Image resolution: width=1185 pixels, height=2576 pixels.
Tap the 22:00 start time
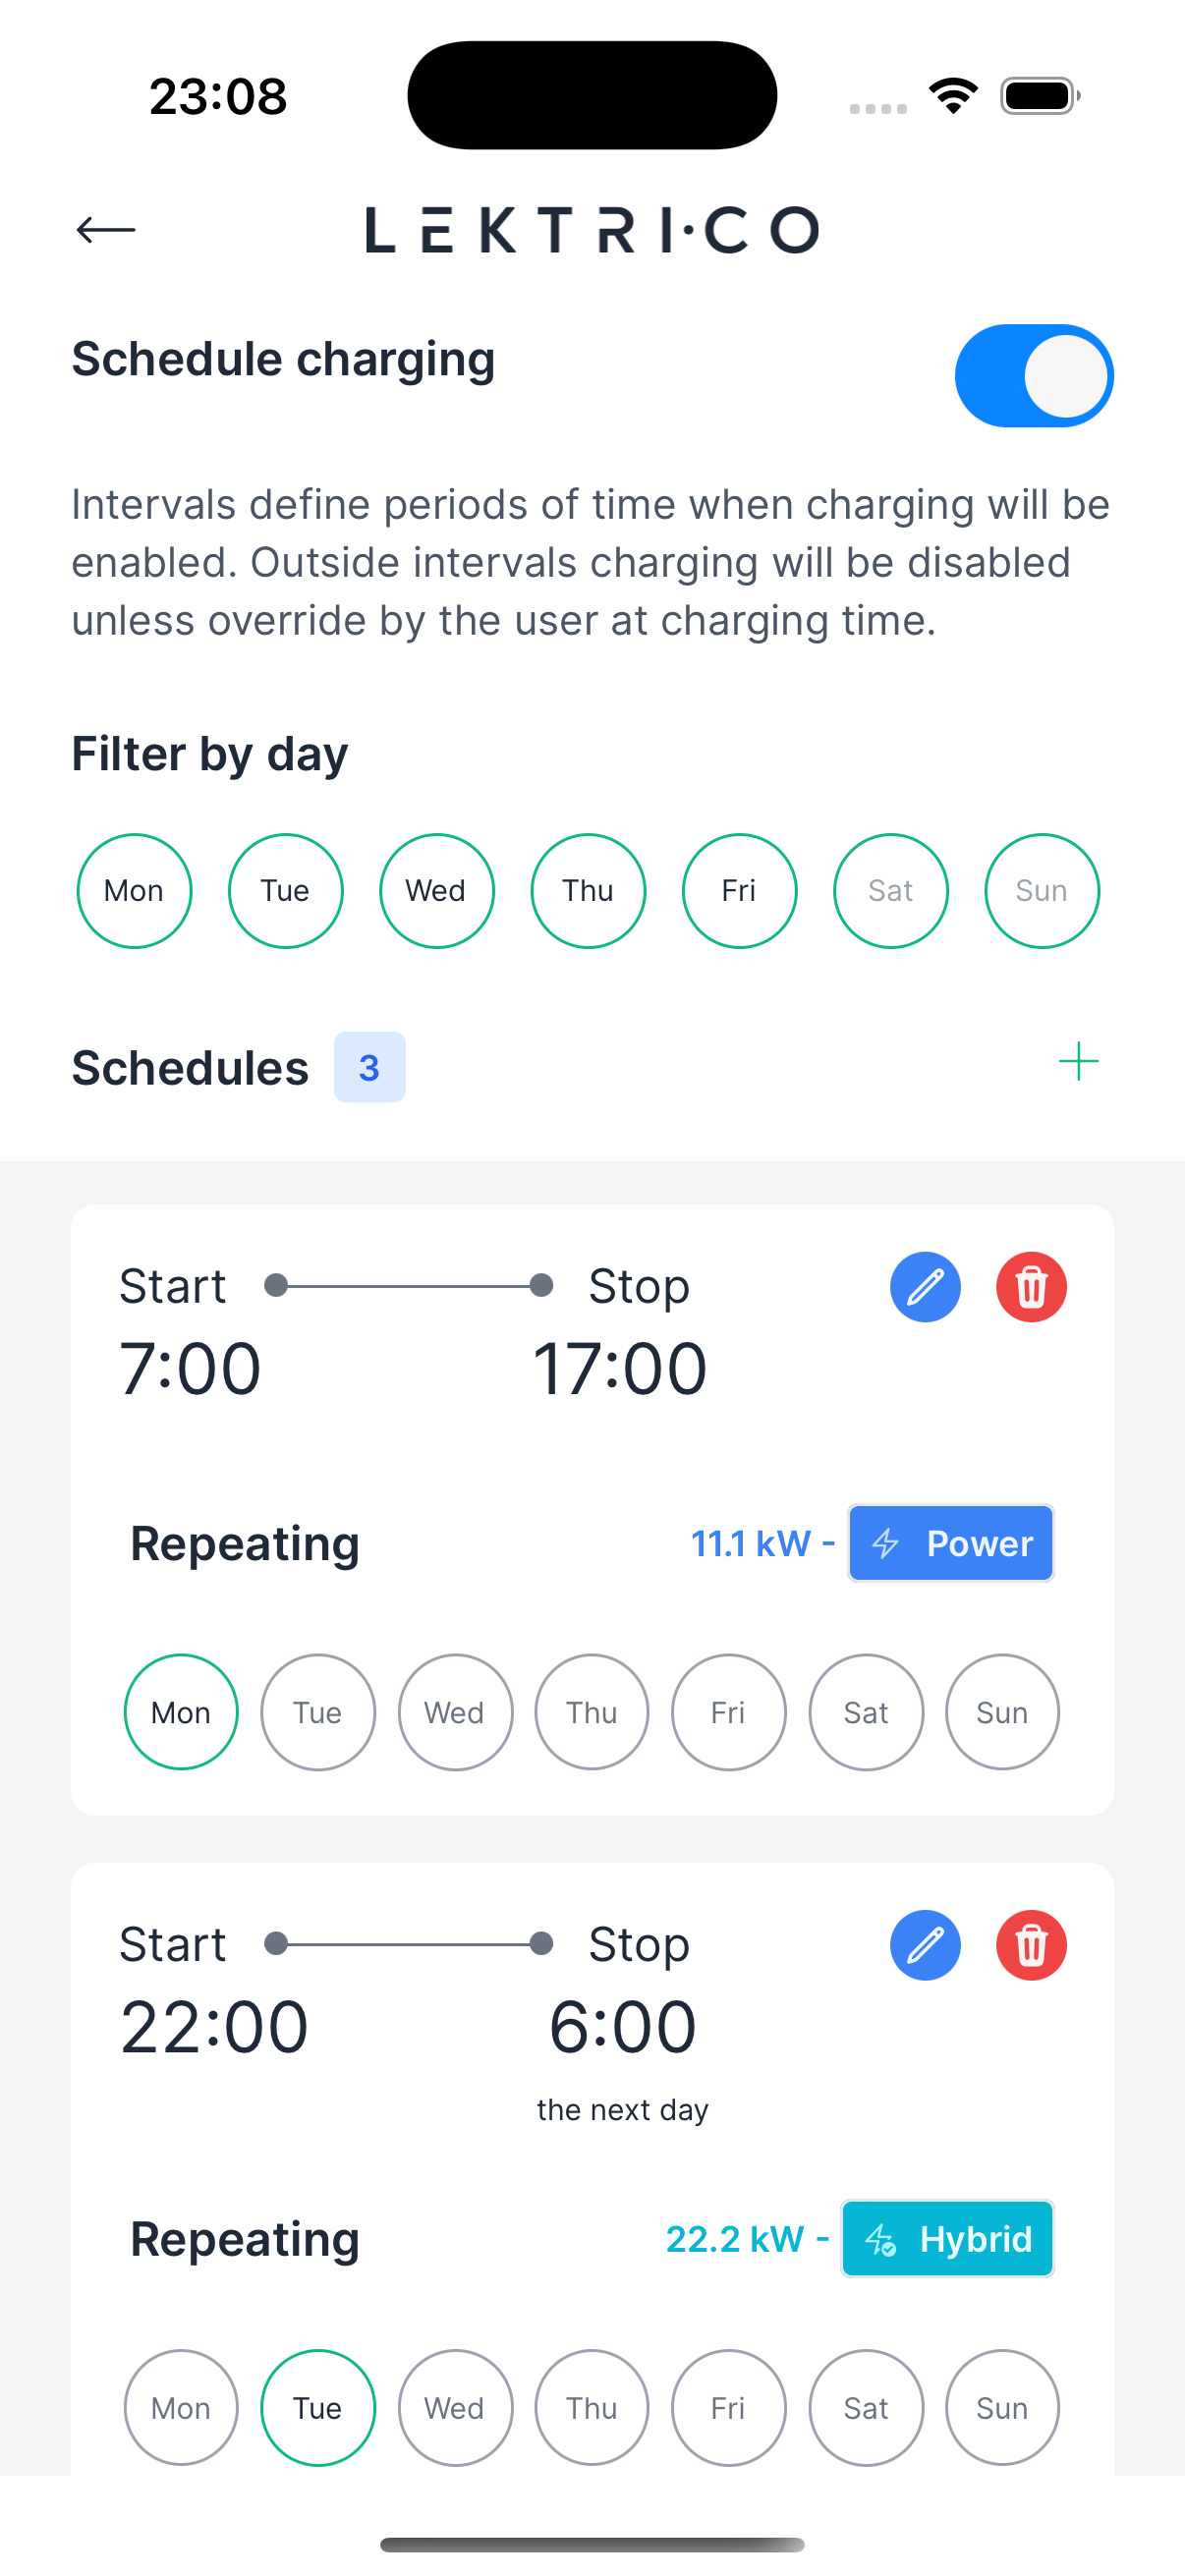214,2027
